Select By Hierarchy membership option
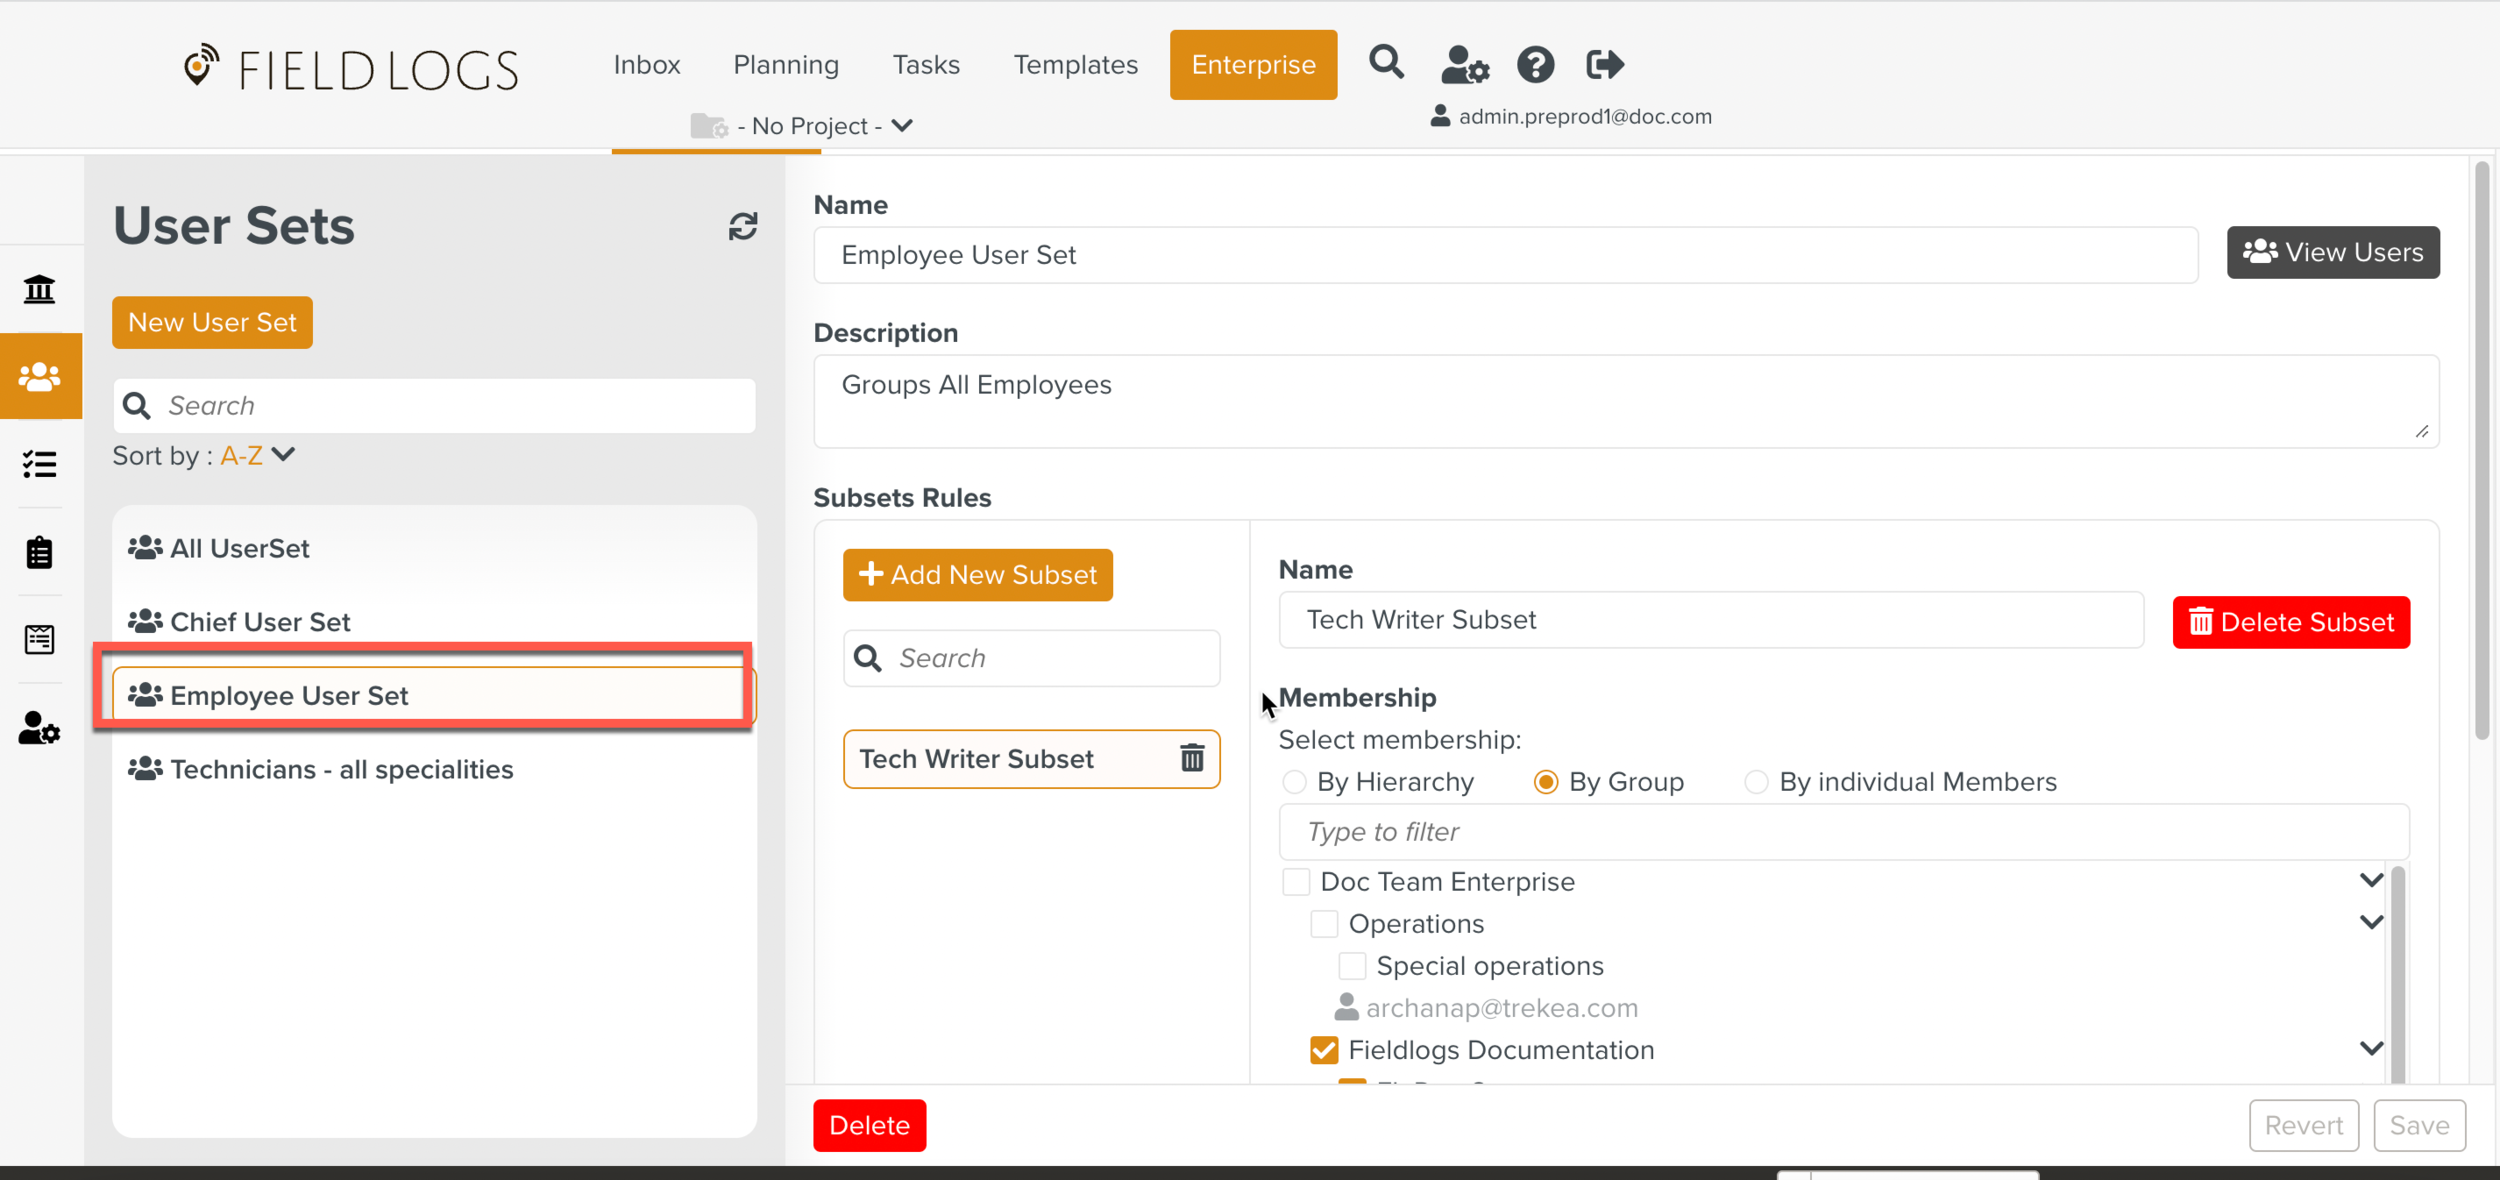Viewport: 2500px width, 1180px height. [1294, 782]
